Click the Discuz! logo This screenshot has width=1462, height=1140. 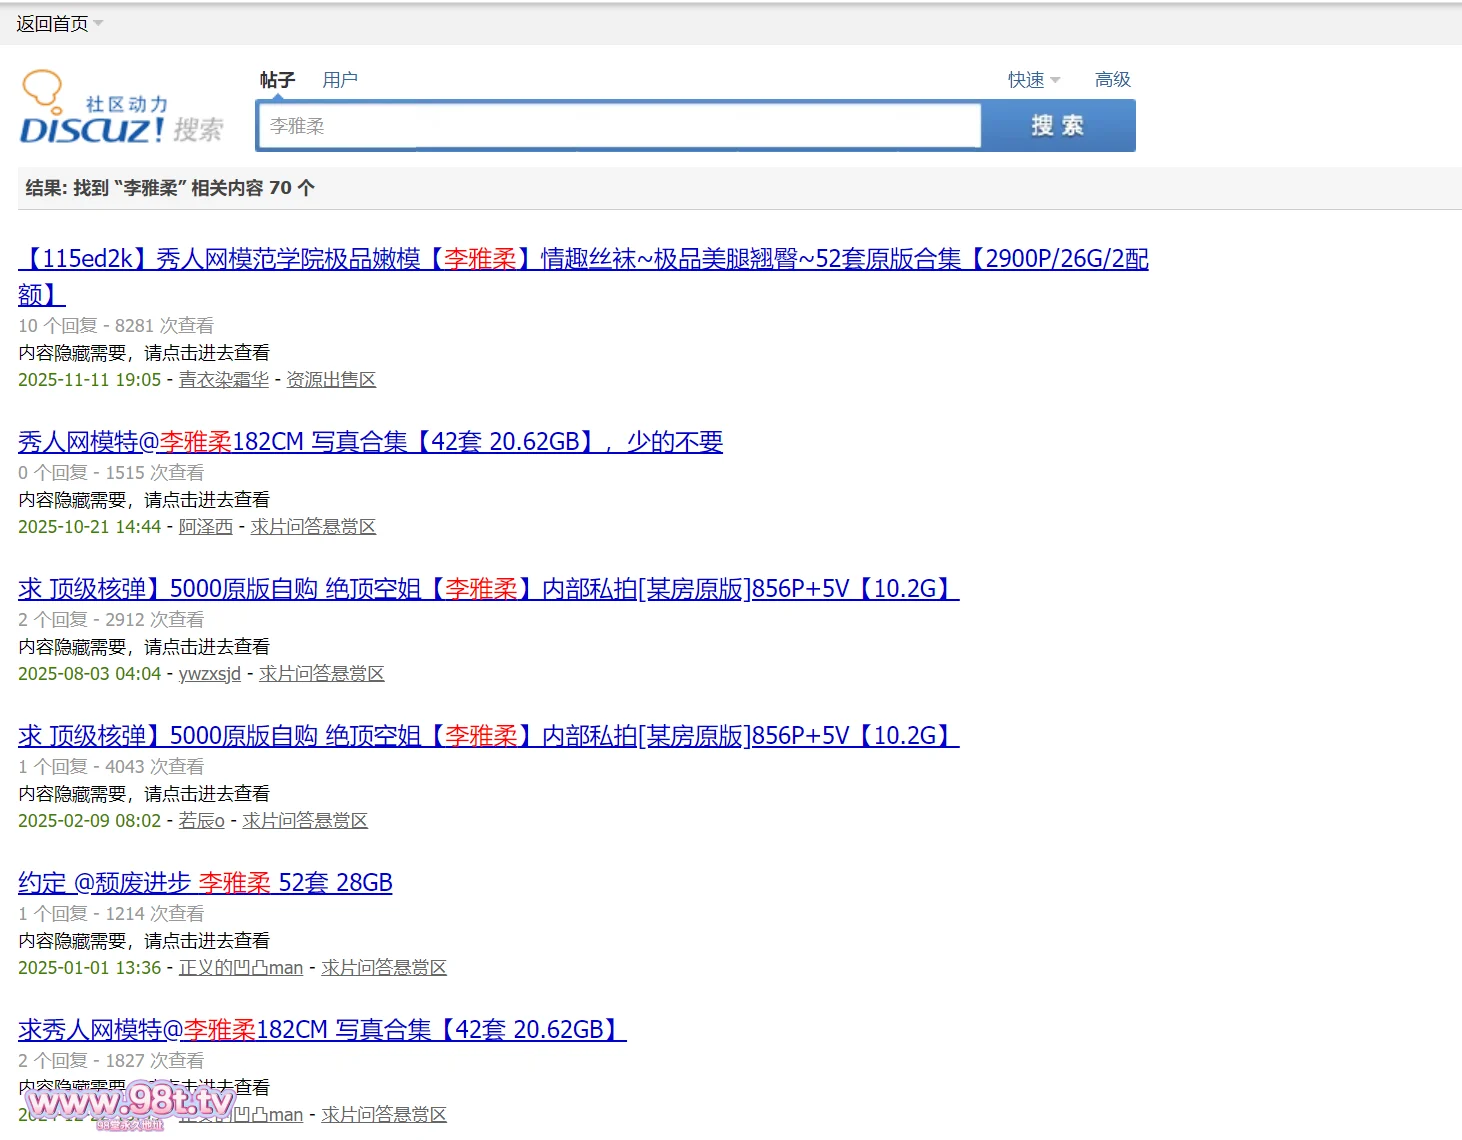[x=120, y=108]
